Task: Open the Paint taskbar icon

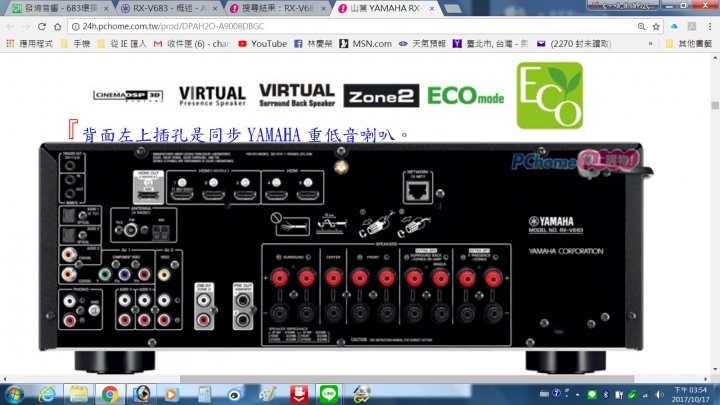Action: 267,394
